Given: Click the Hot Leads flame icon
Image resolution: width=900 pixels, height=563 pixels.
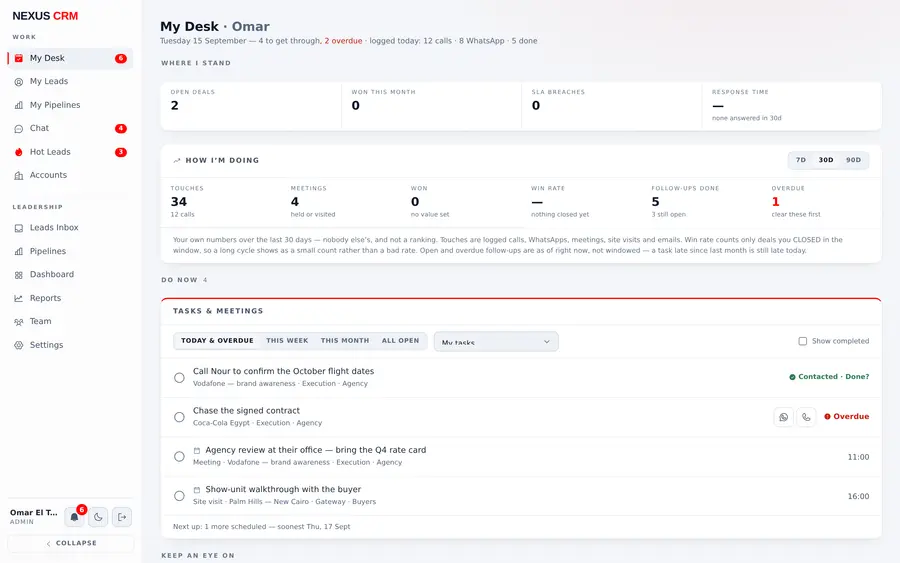Looking at the screenshot, I should (x=19, y=152).
